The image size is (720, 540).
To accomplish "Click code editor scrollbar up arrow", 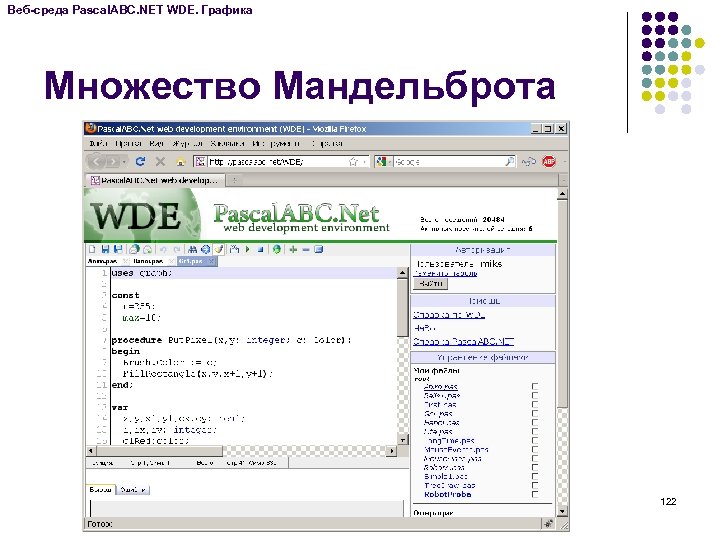I will coord(402,273).
